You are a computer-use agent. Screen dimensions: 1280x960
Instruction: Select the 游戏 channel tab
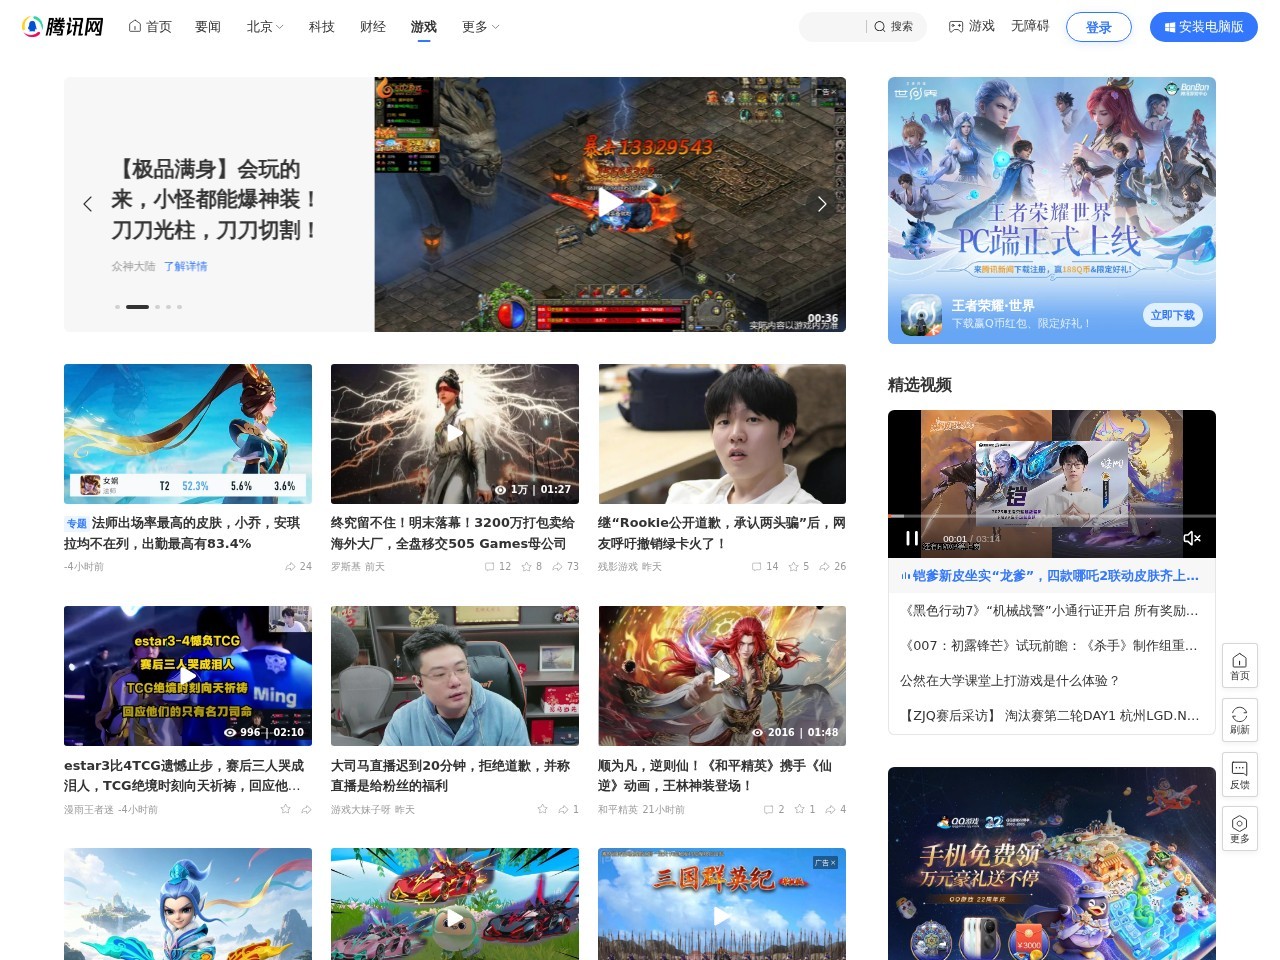coord(424,27)
